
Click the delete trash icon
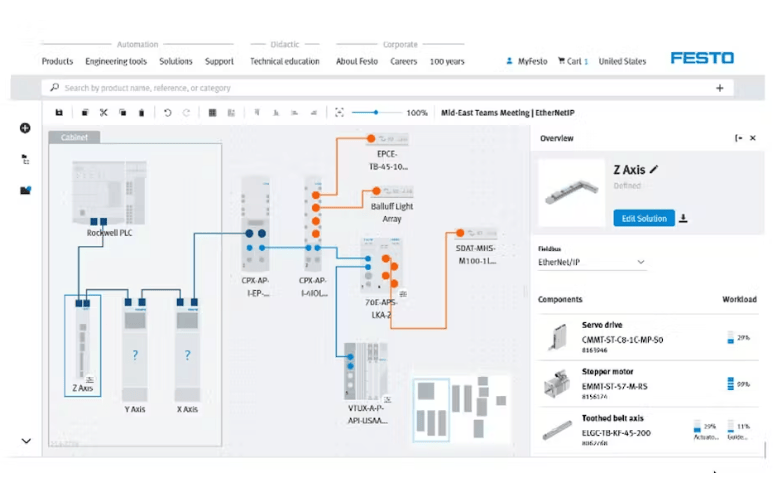(x=141, y=113)
